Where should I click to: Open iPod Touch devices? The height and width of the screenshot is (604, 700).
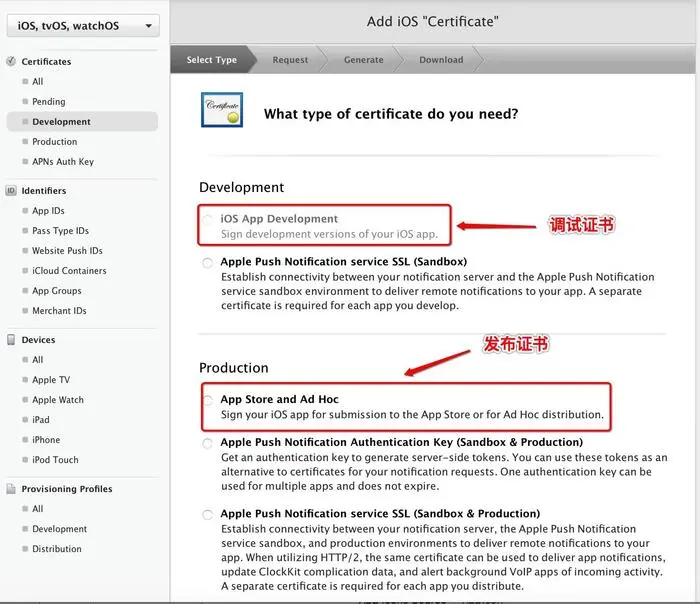pyautogui.click(x=55, y=459)
